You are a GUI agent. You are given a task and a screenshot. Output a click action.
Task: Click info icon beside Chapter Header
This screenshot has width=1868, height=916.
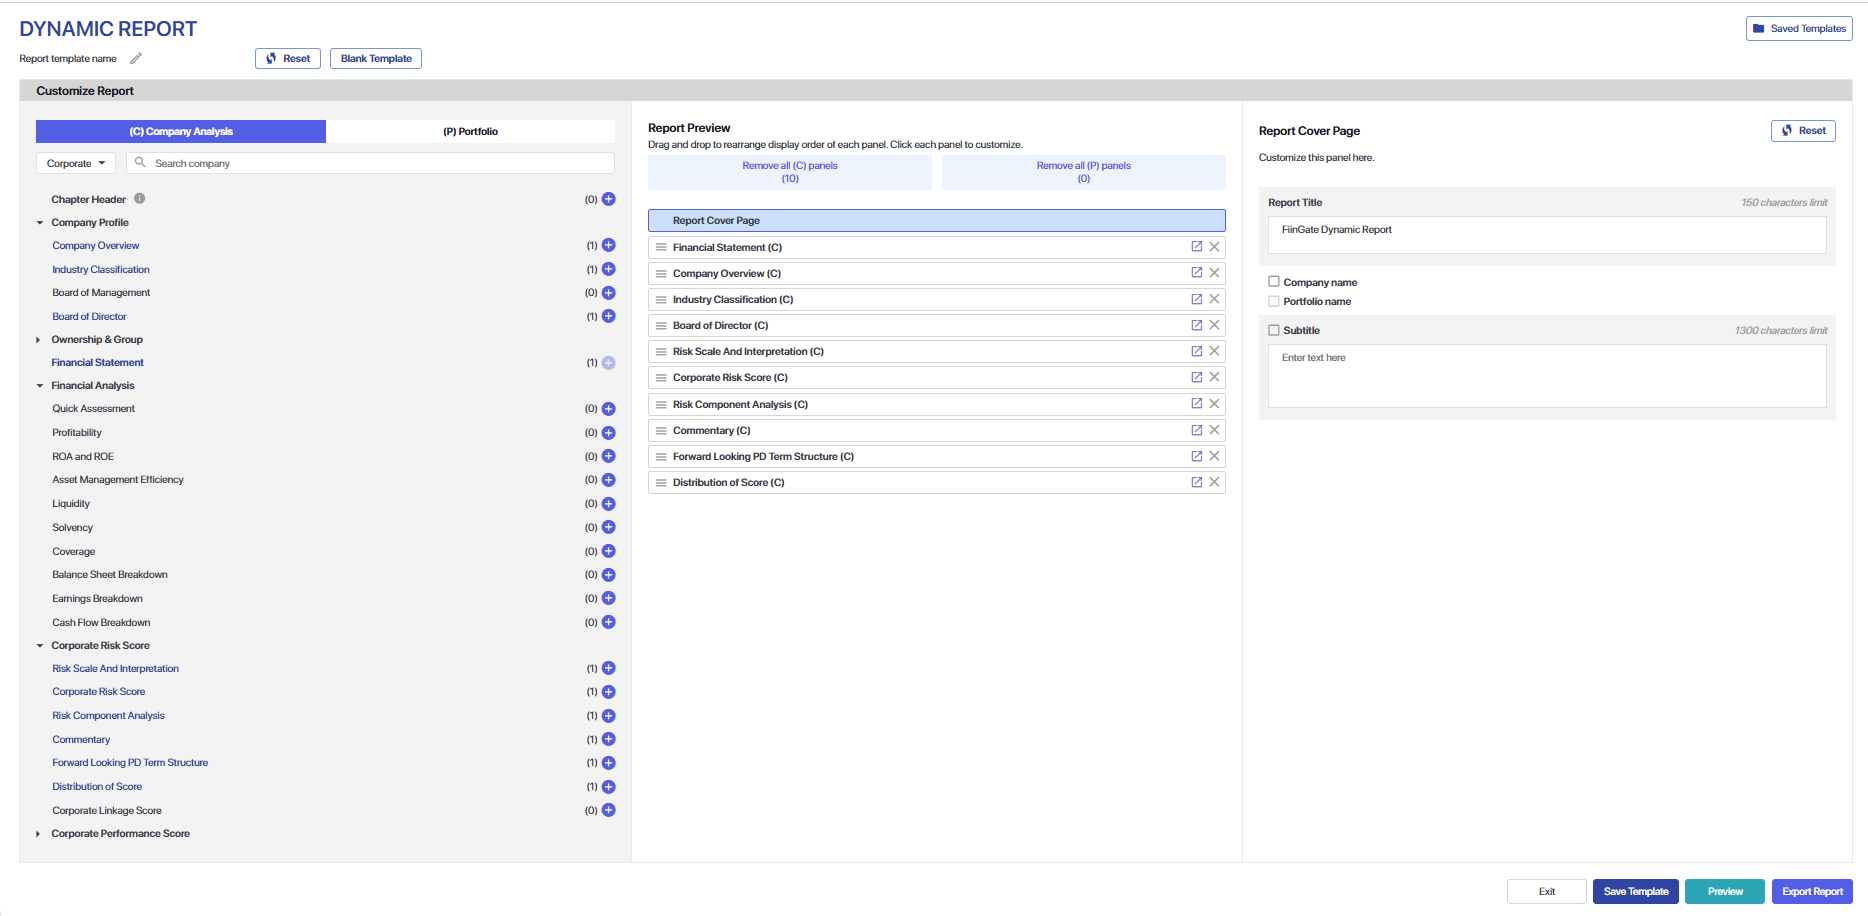(140, 199)
